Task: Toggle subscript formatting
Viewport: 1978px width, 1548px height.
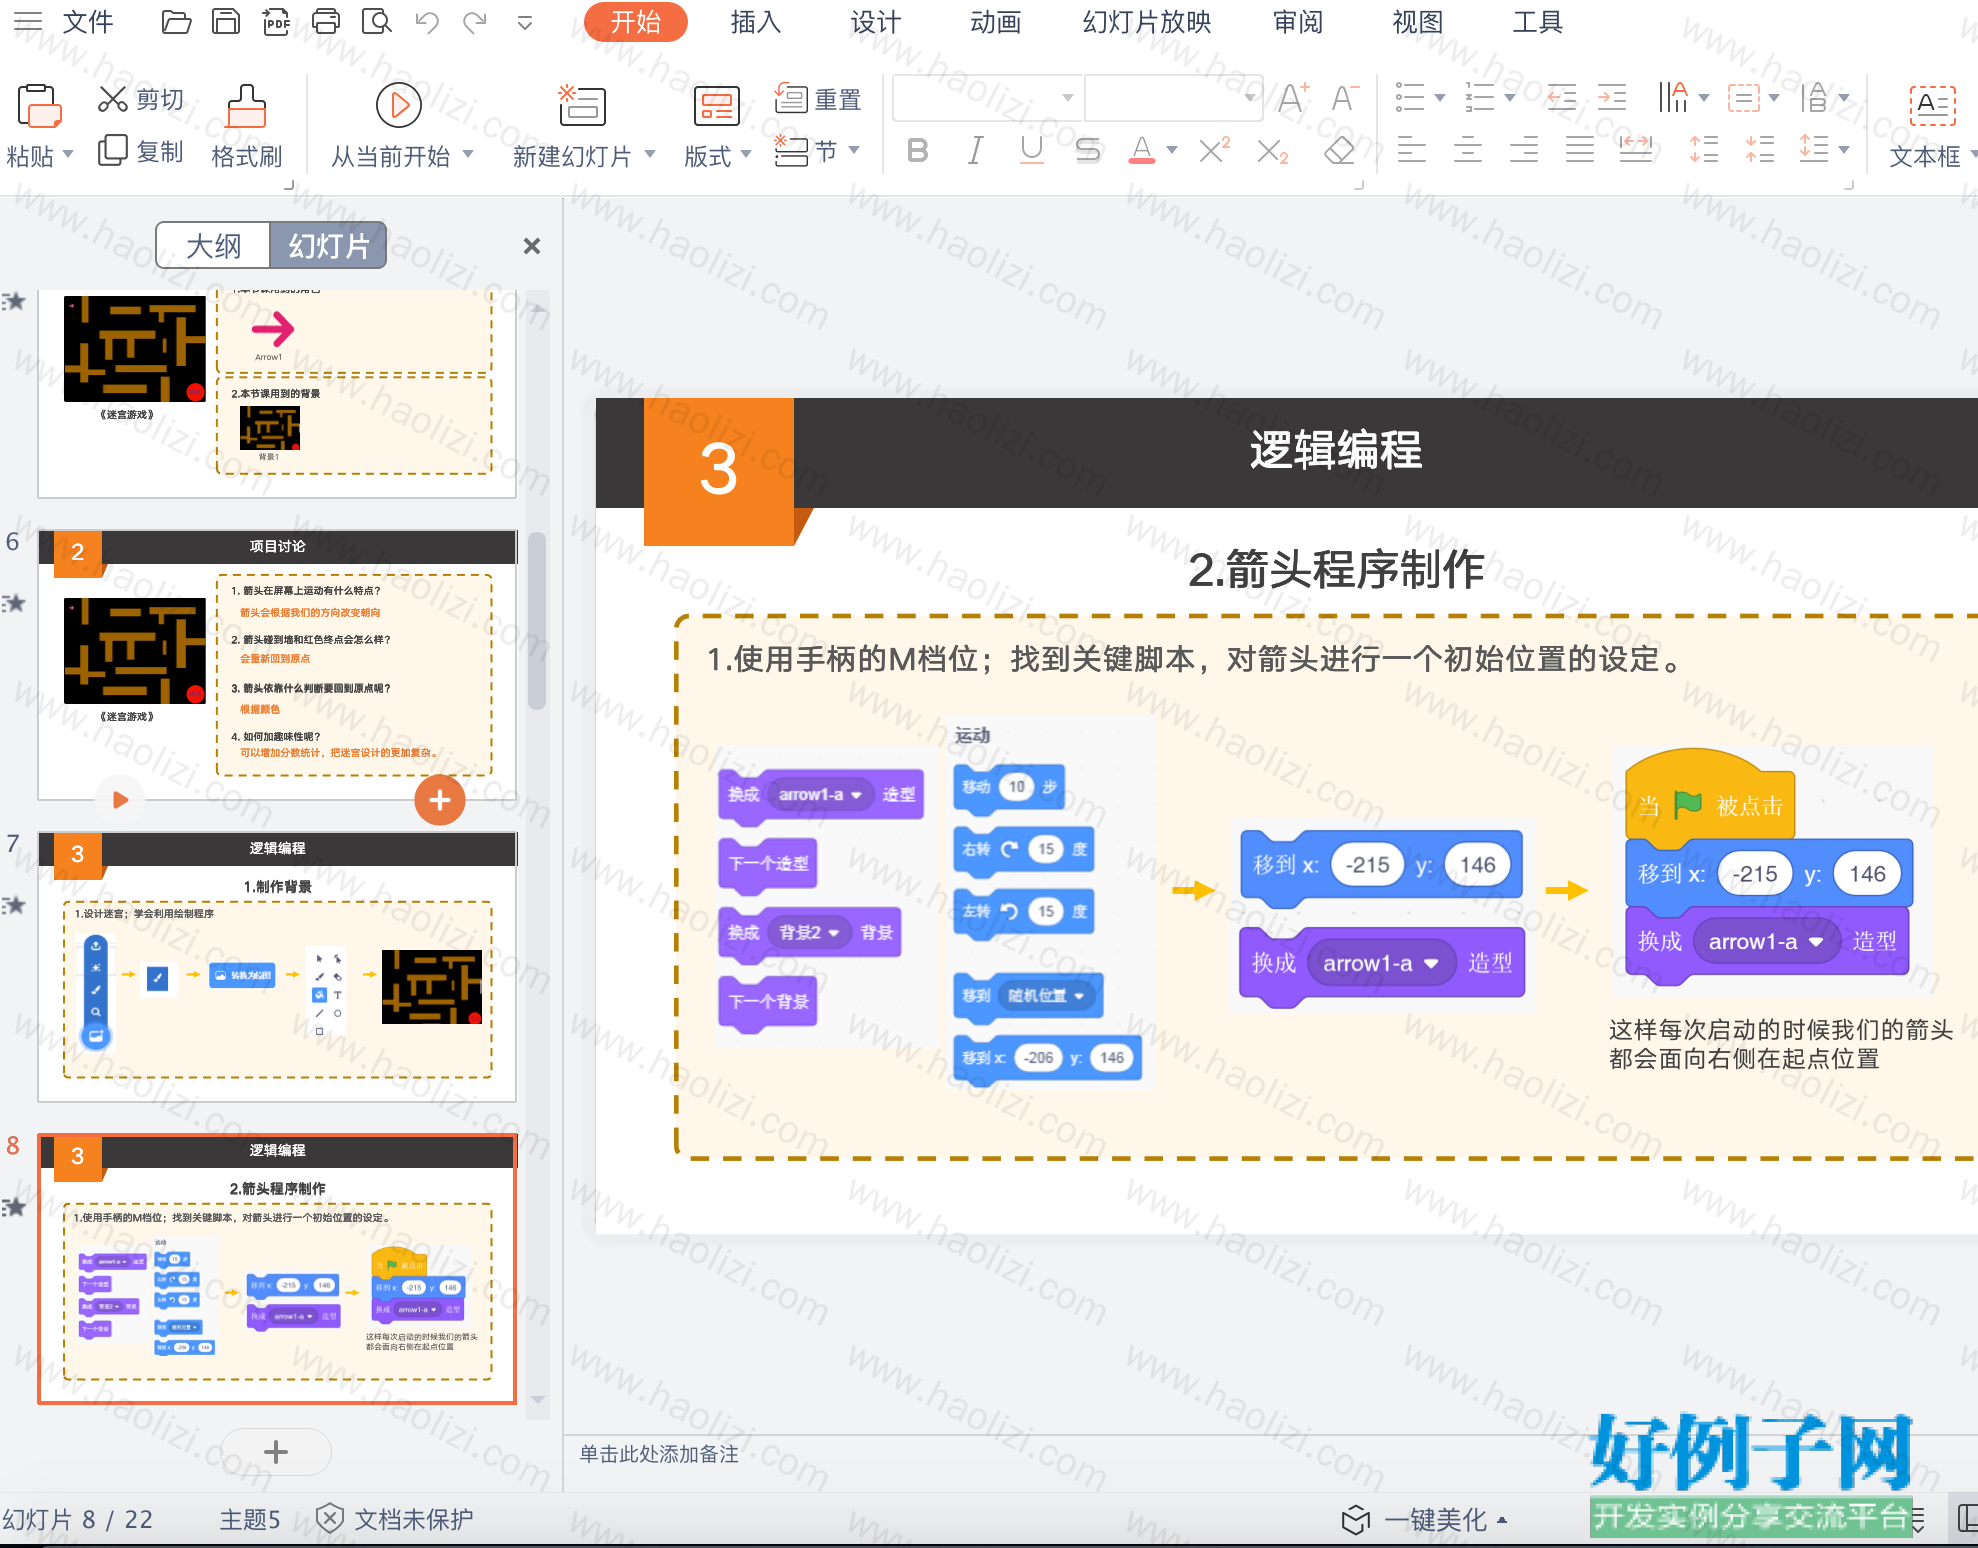Action: [x=1272, y=151]
